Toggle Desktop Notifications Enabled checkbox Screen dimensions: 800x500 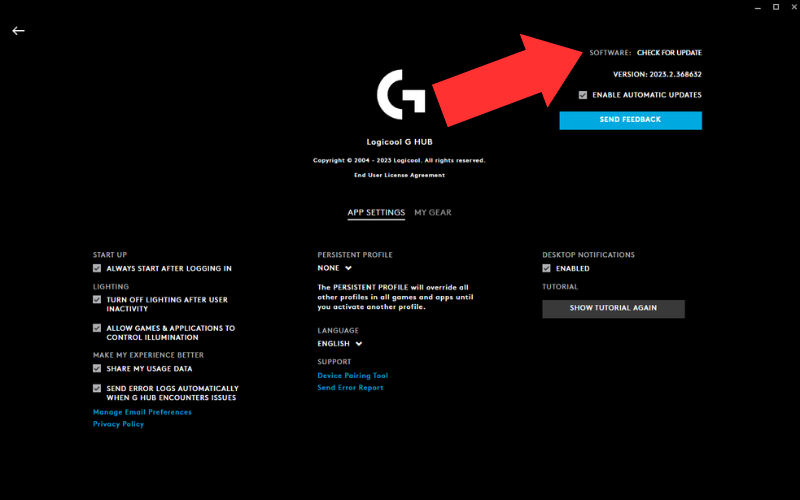coord(546,268)
